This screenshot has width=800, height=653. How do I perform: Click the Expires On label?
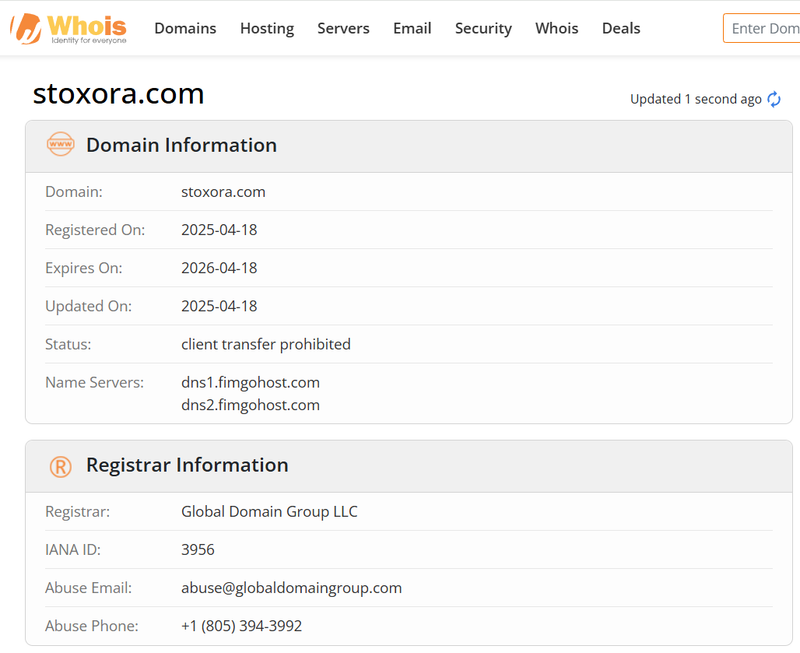click(x=84, y=268)
